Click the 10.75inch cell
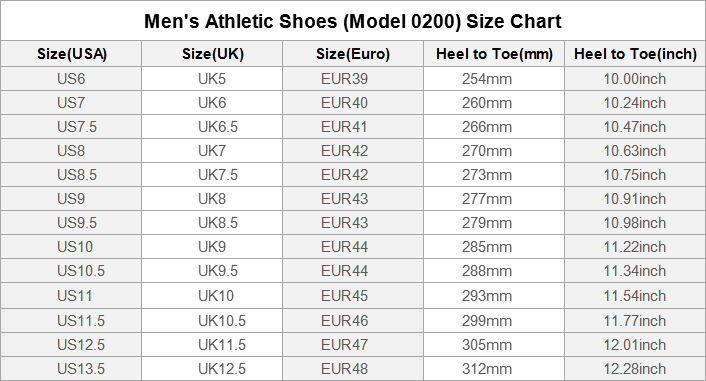706x381 pixels. point(635,175)
